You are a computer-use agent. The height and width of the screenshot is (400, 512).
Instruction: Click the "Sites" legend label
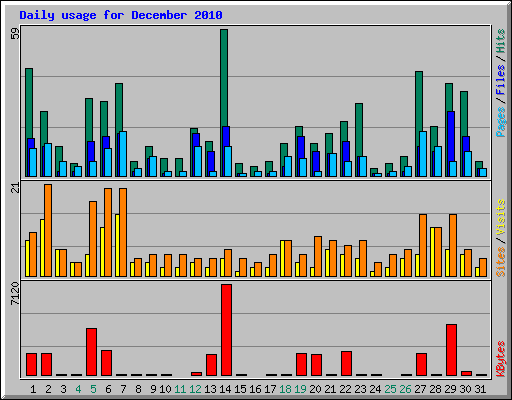500,262
